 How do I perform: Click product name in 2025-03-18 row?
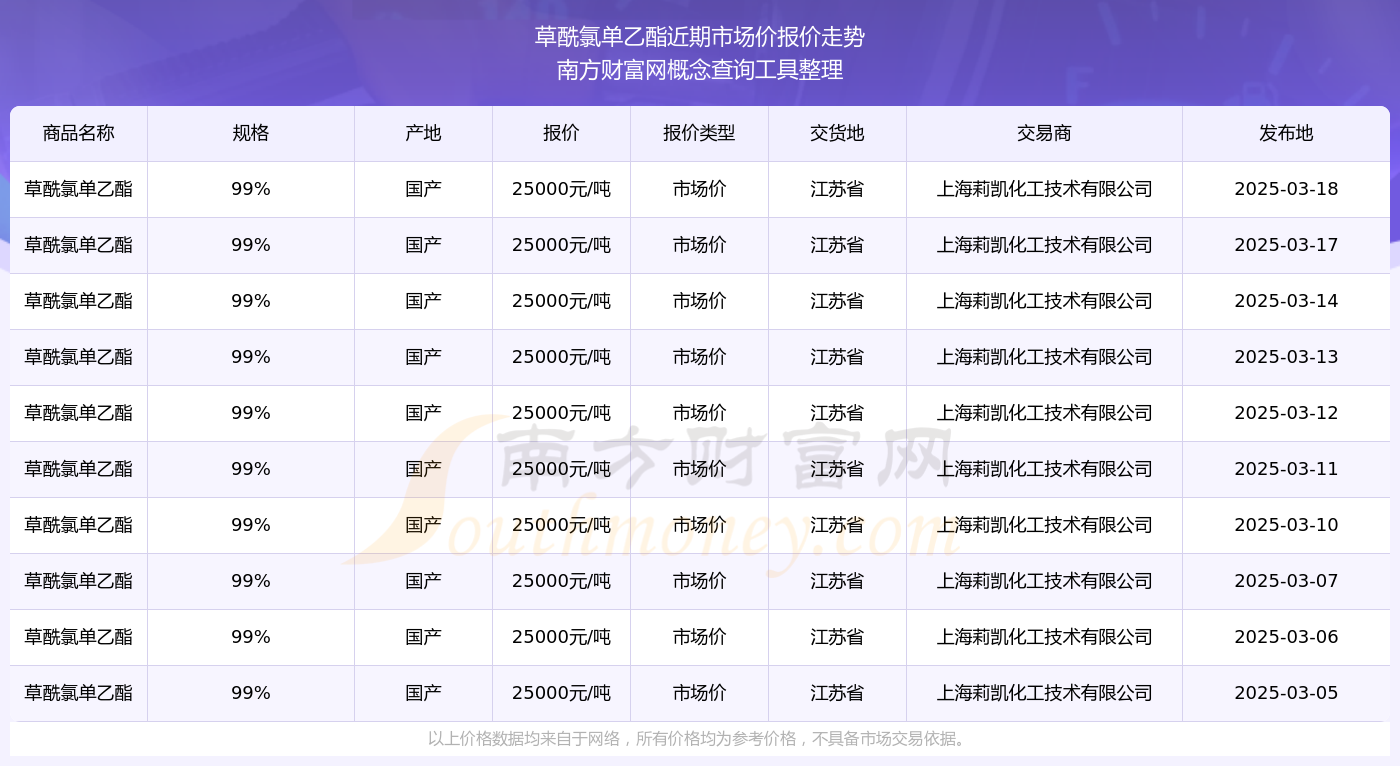[79, 189]
